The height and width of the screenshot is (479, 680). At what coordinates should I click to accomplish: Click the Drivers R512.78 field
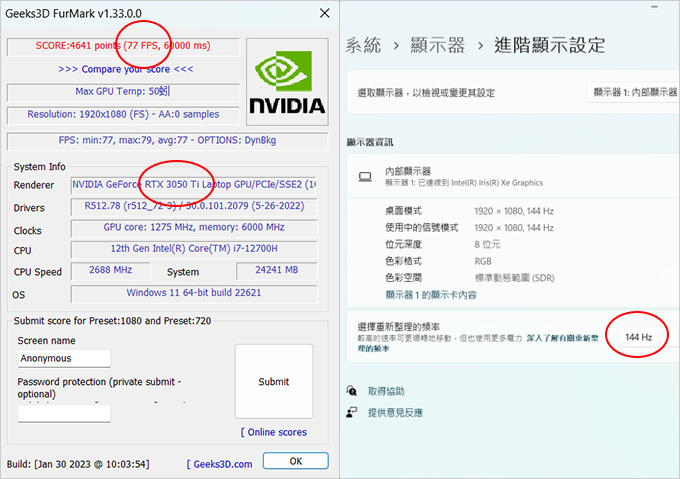coord(194,206)
